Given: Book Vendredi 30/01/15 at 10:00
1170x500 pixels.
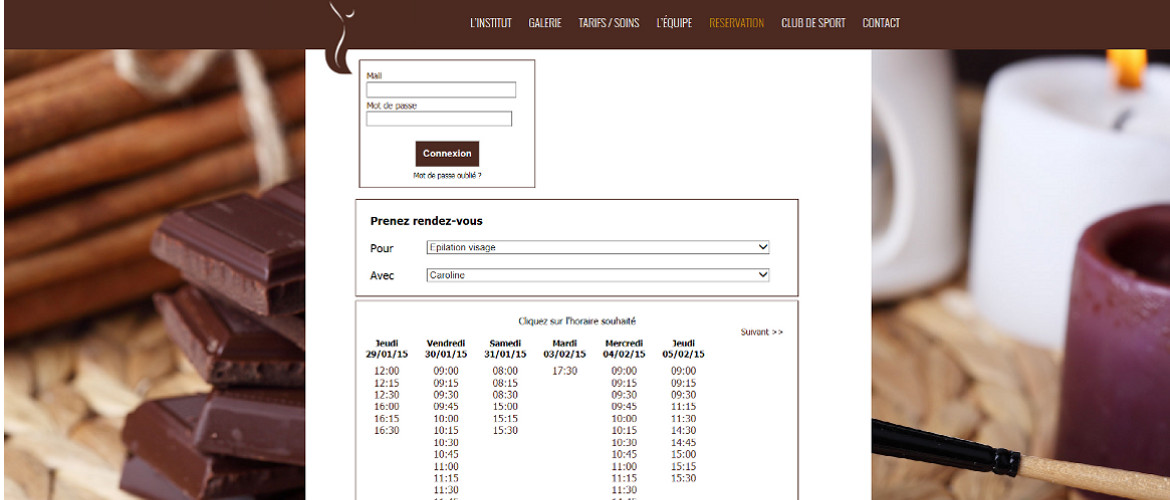Looking at the screenshot, I should [446, 419].
